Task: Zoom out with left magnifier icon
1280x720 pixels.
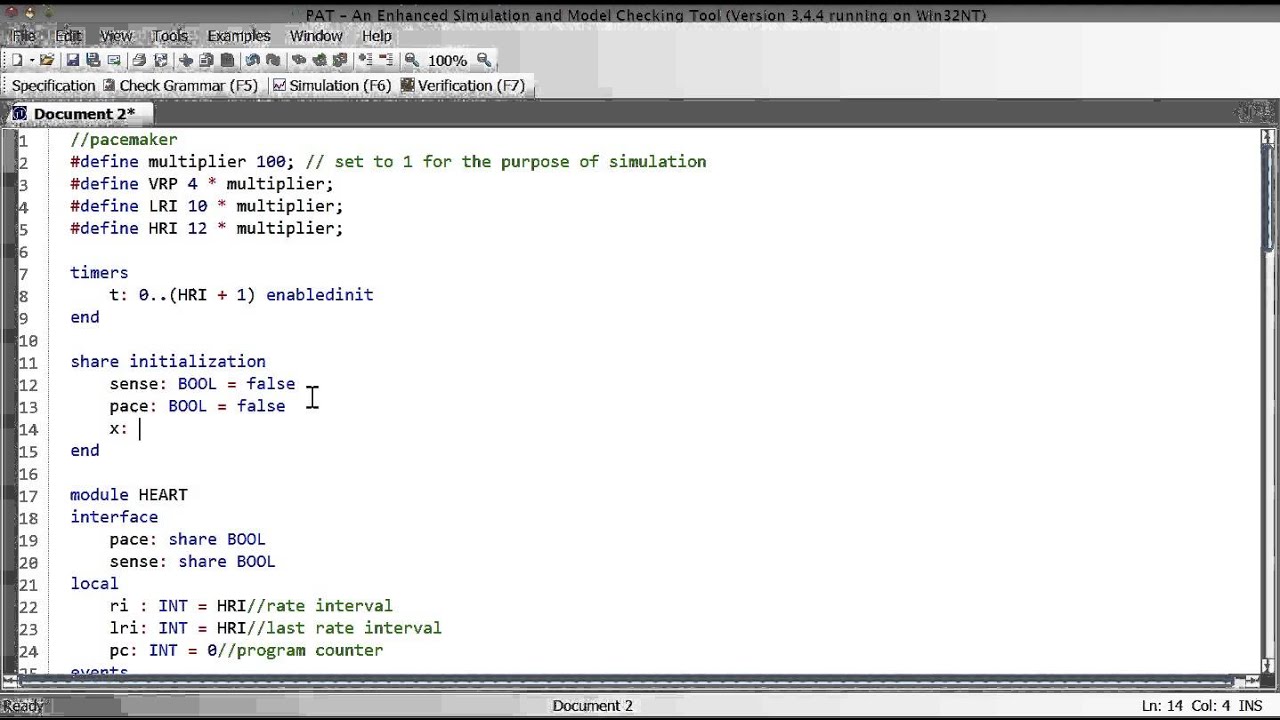Action: tap(411, 60)
